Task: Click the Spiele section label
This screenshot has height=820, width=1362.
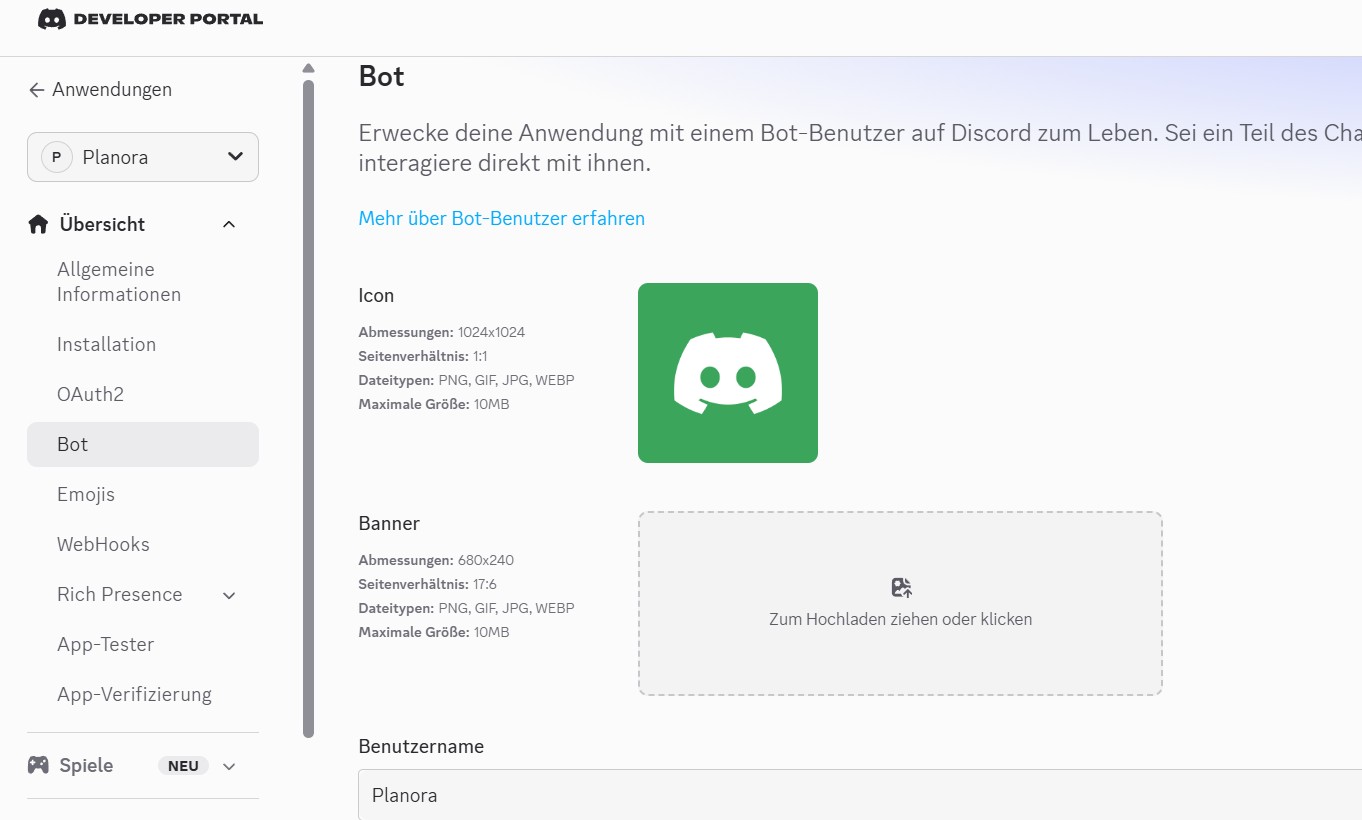Action: click(86, 765)
